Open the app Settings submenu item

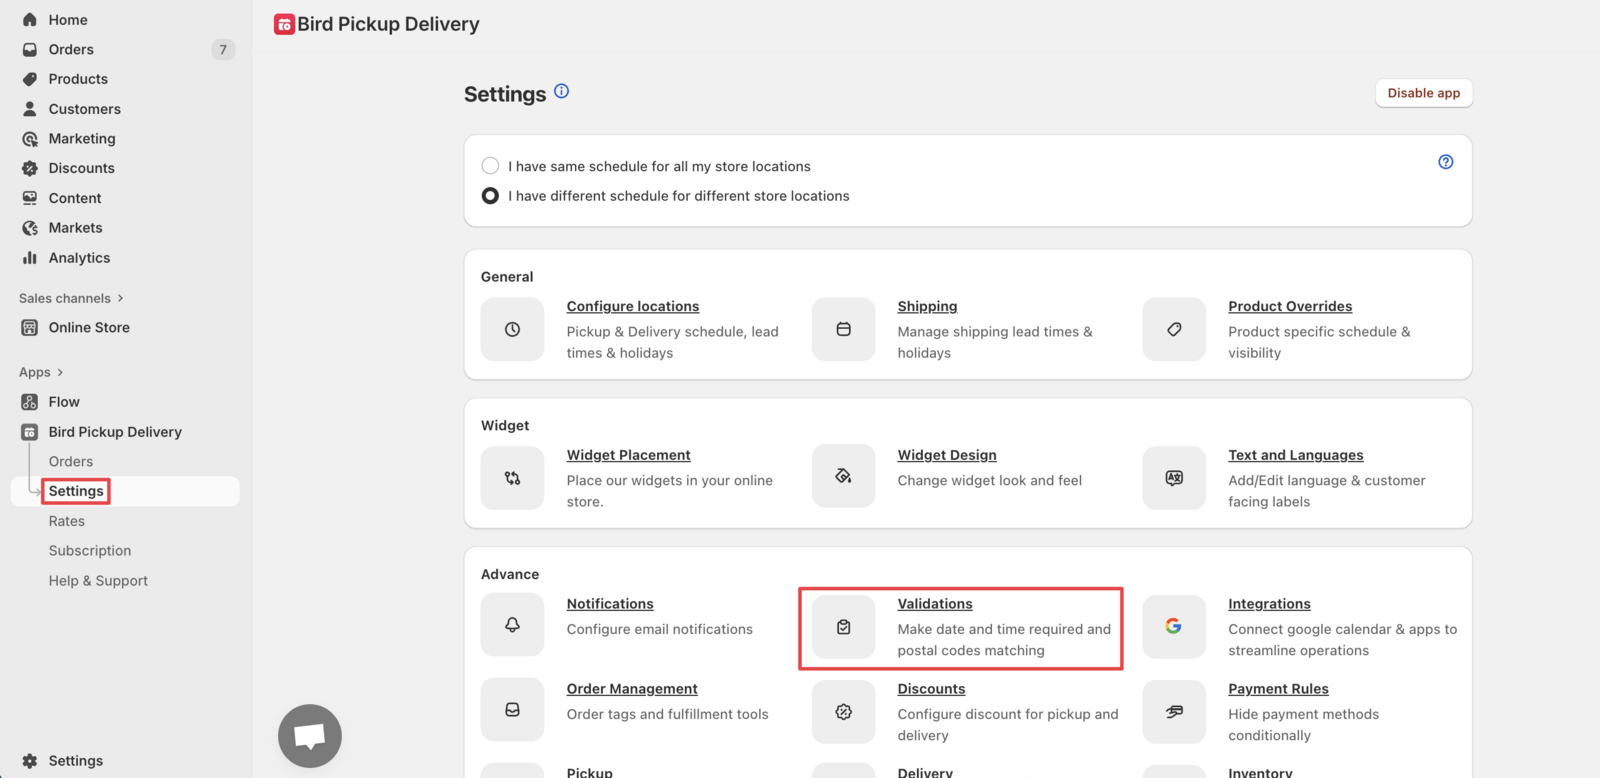[76, 491]
